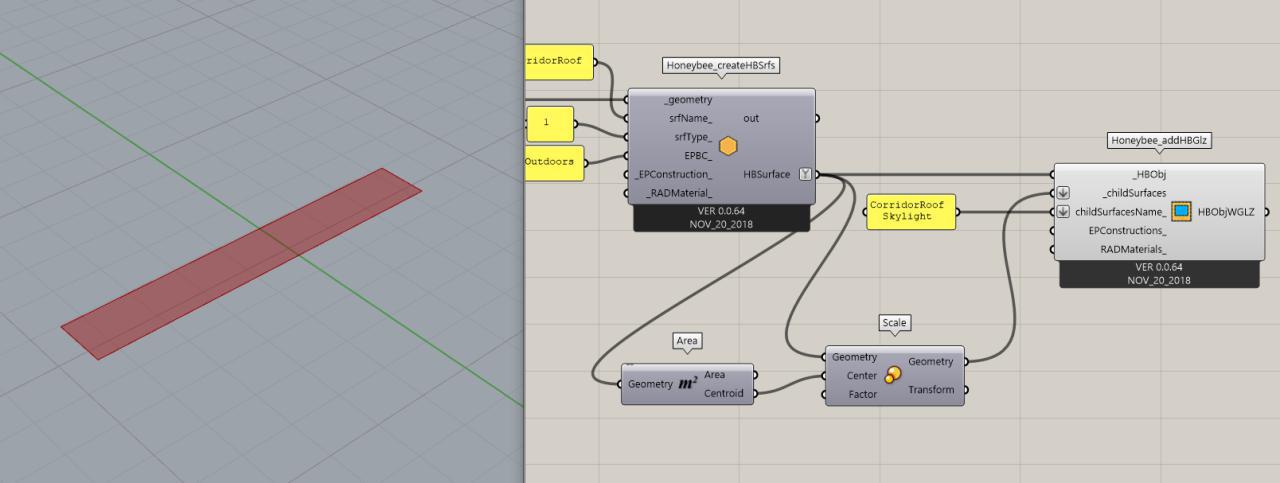Click the _geometry input on createHBSrfs
Screen dimensions: 1280x483
pos(687,99)
